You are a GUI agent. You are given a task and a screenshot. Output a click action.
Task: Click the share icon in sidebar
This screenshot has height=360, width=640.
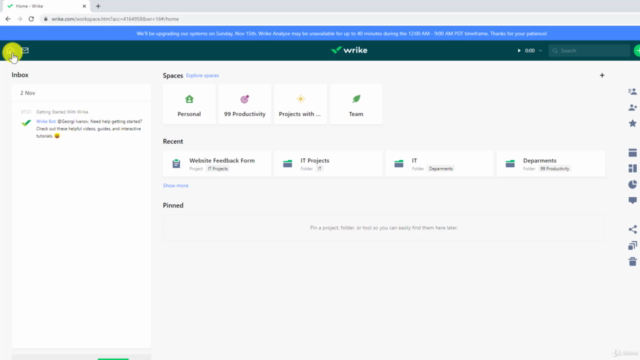click(x=632, y=229)
